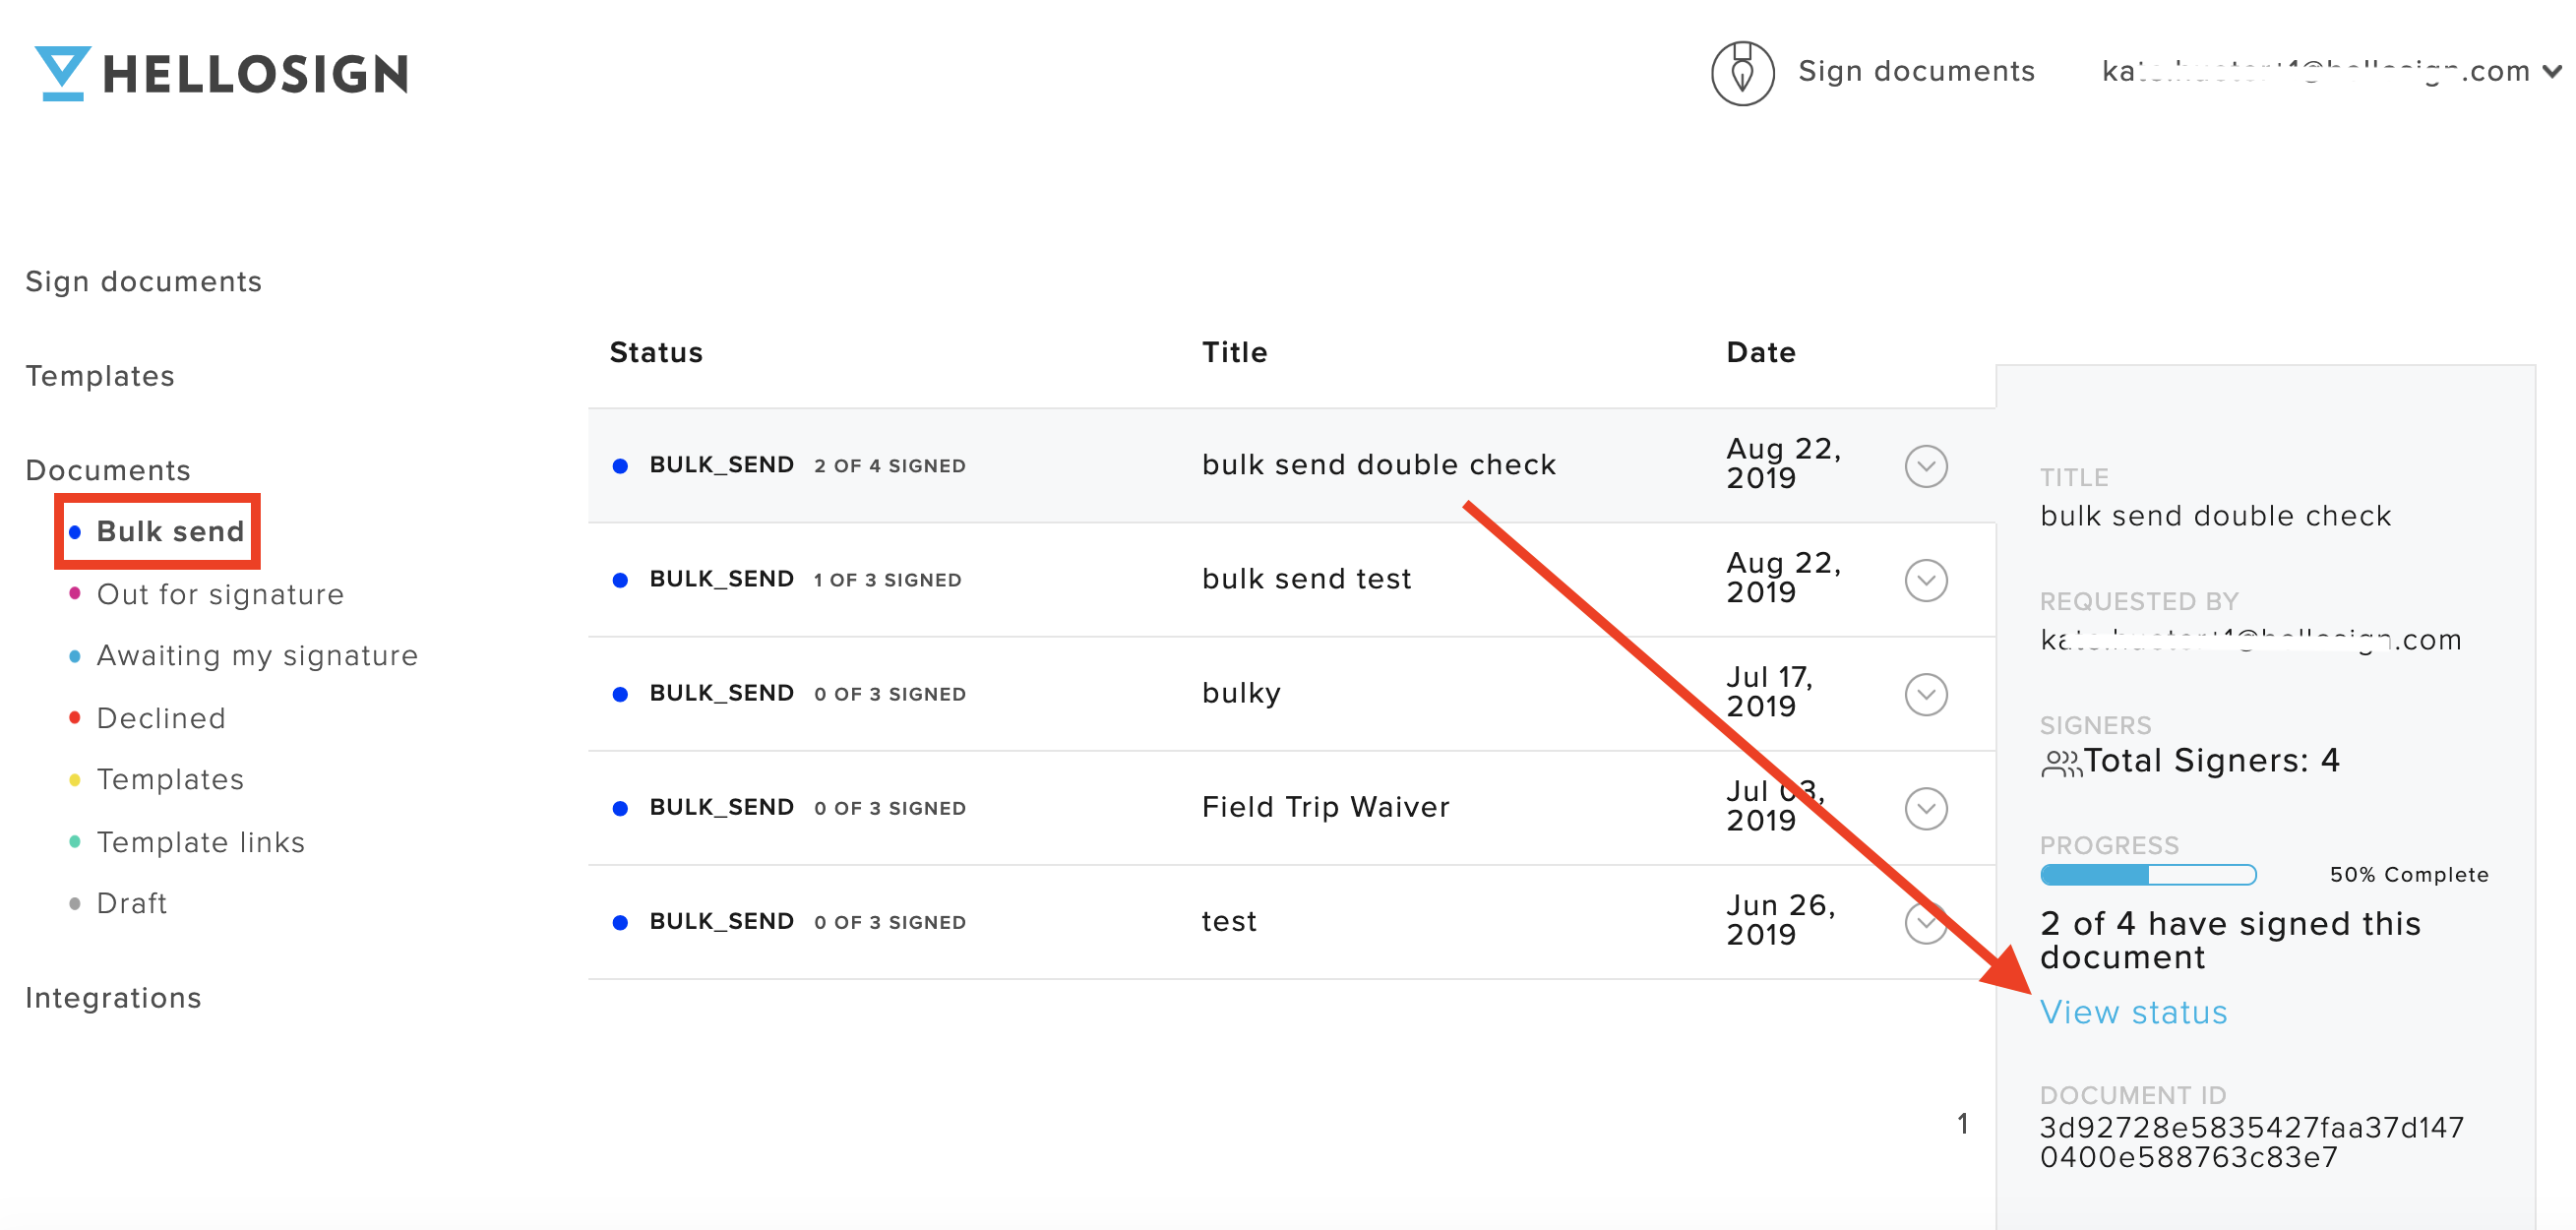Select Bulk send filter
Screen dimensions: 2576x1230
pyautogui.click(x=157, y=531)
